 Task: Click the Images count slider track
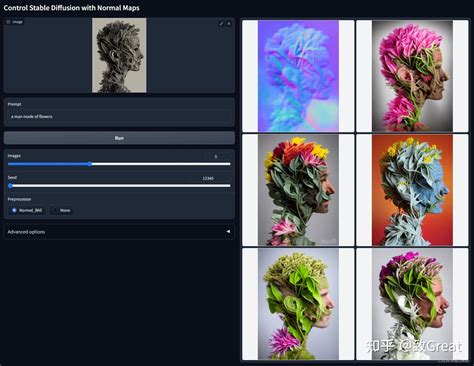click(x=119, y=164)
